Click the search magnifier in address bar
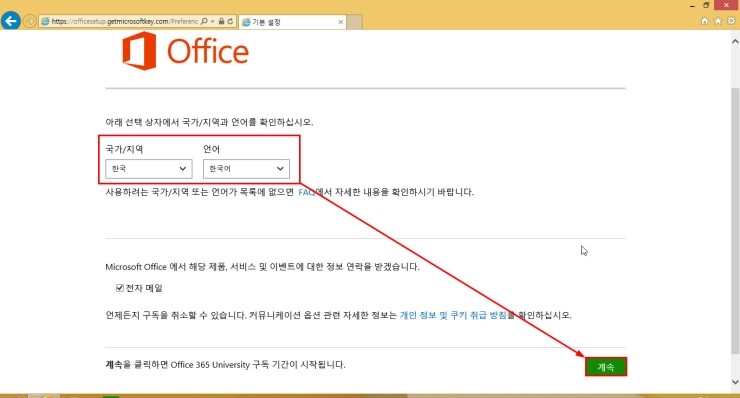The image size is (740, 398). point(204,21)
